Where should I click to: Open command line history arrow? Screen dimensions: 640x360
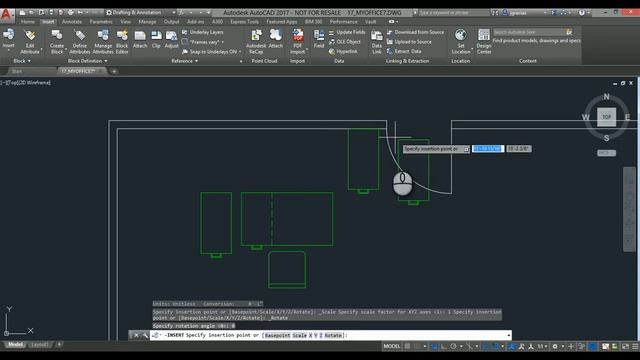click(509, 335)
